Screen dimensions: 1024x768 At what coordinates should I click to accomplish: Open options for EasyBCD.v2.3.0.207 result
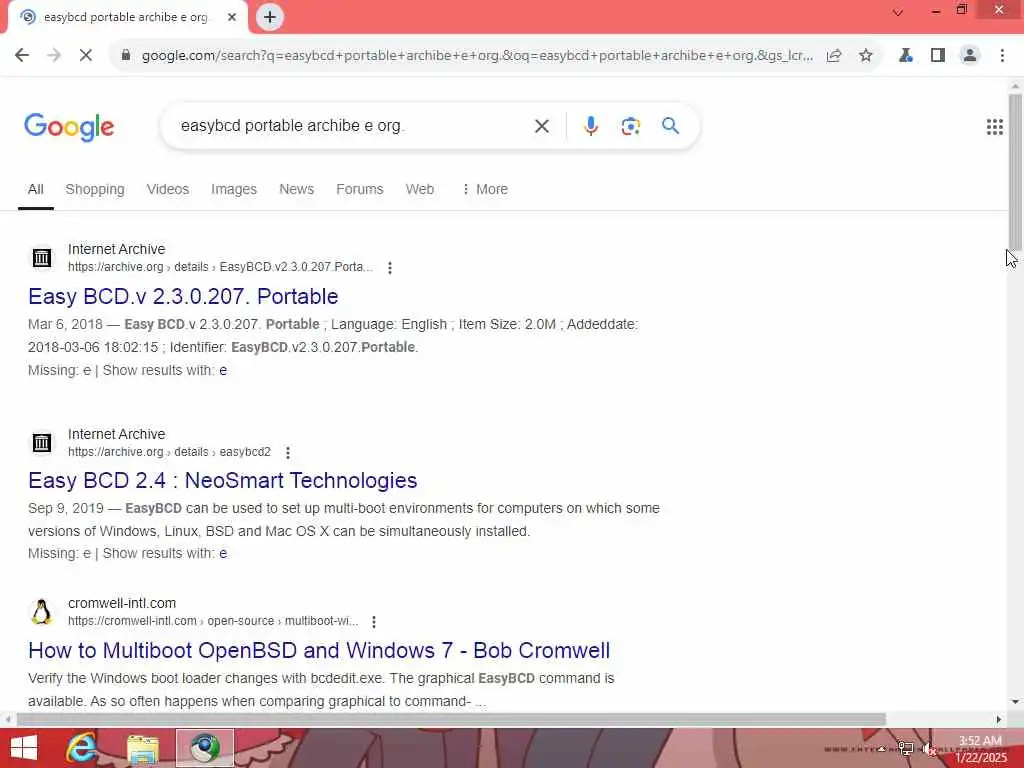pyautogui.click(x=390, y=268)
